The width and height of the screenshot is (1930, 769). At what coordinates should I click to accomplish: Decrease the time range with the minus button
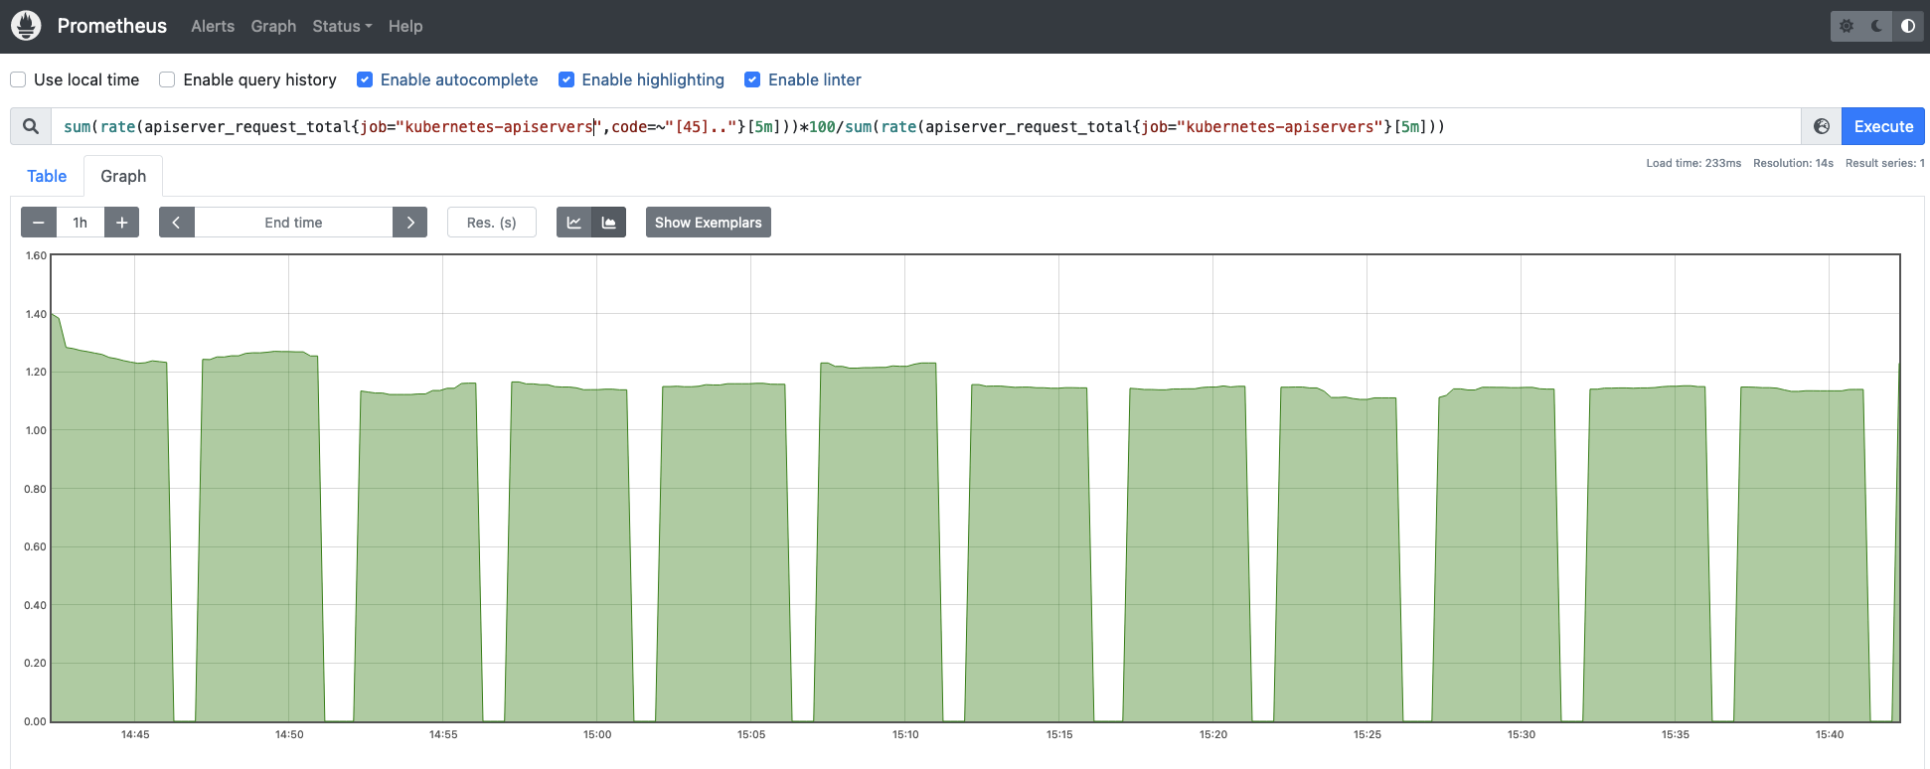click(38, 222)
